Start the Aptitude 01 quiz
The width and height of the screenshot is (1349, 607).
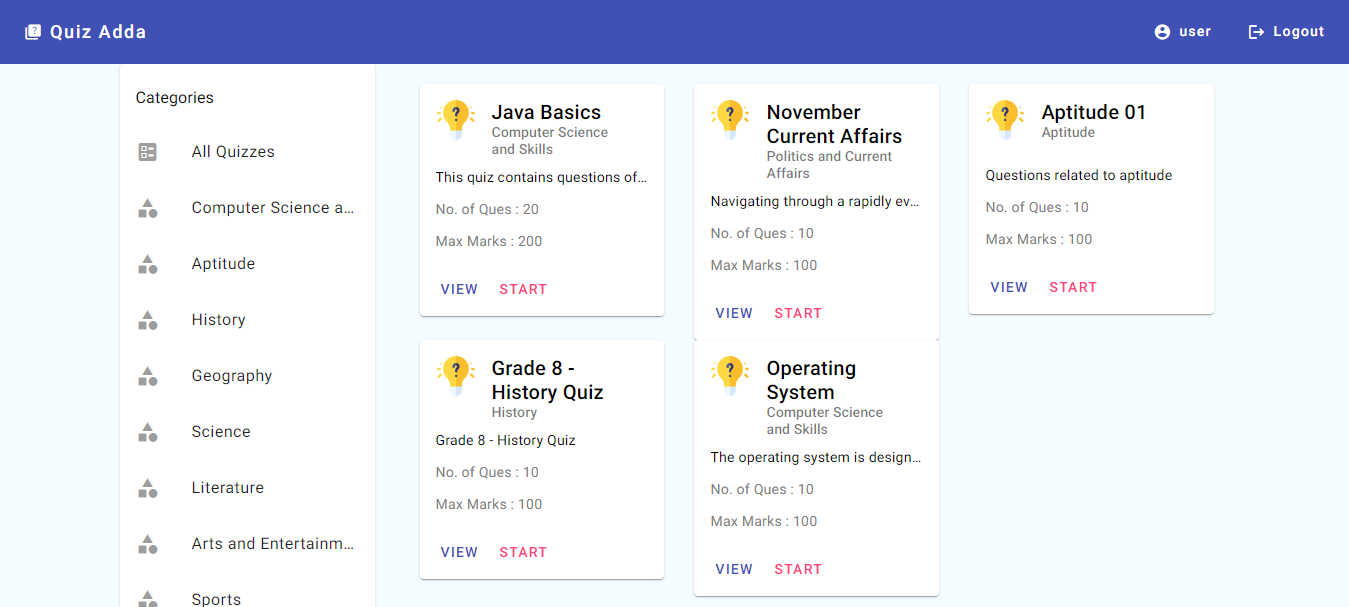[x=1073, y=287]
